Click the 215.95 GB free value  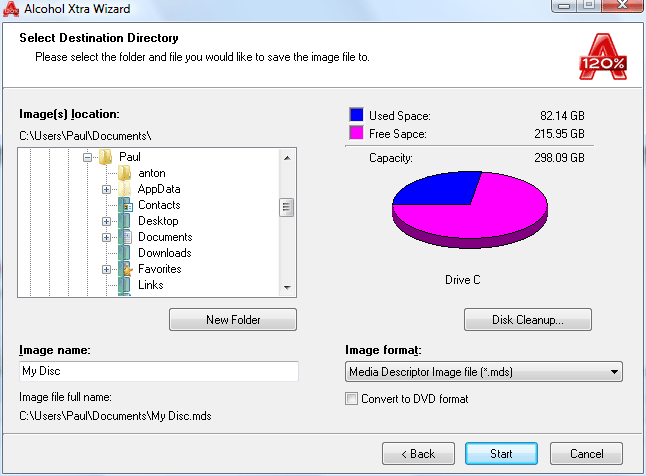559,134
